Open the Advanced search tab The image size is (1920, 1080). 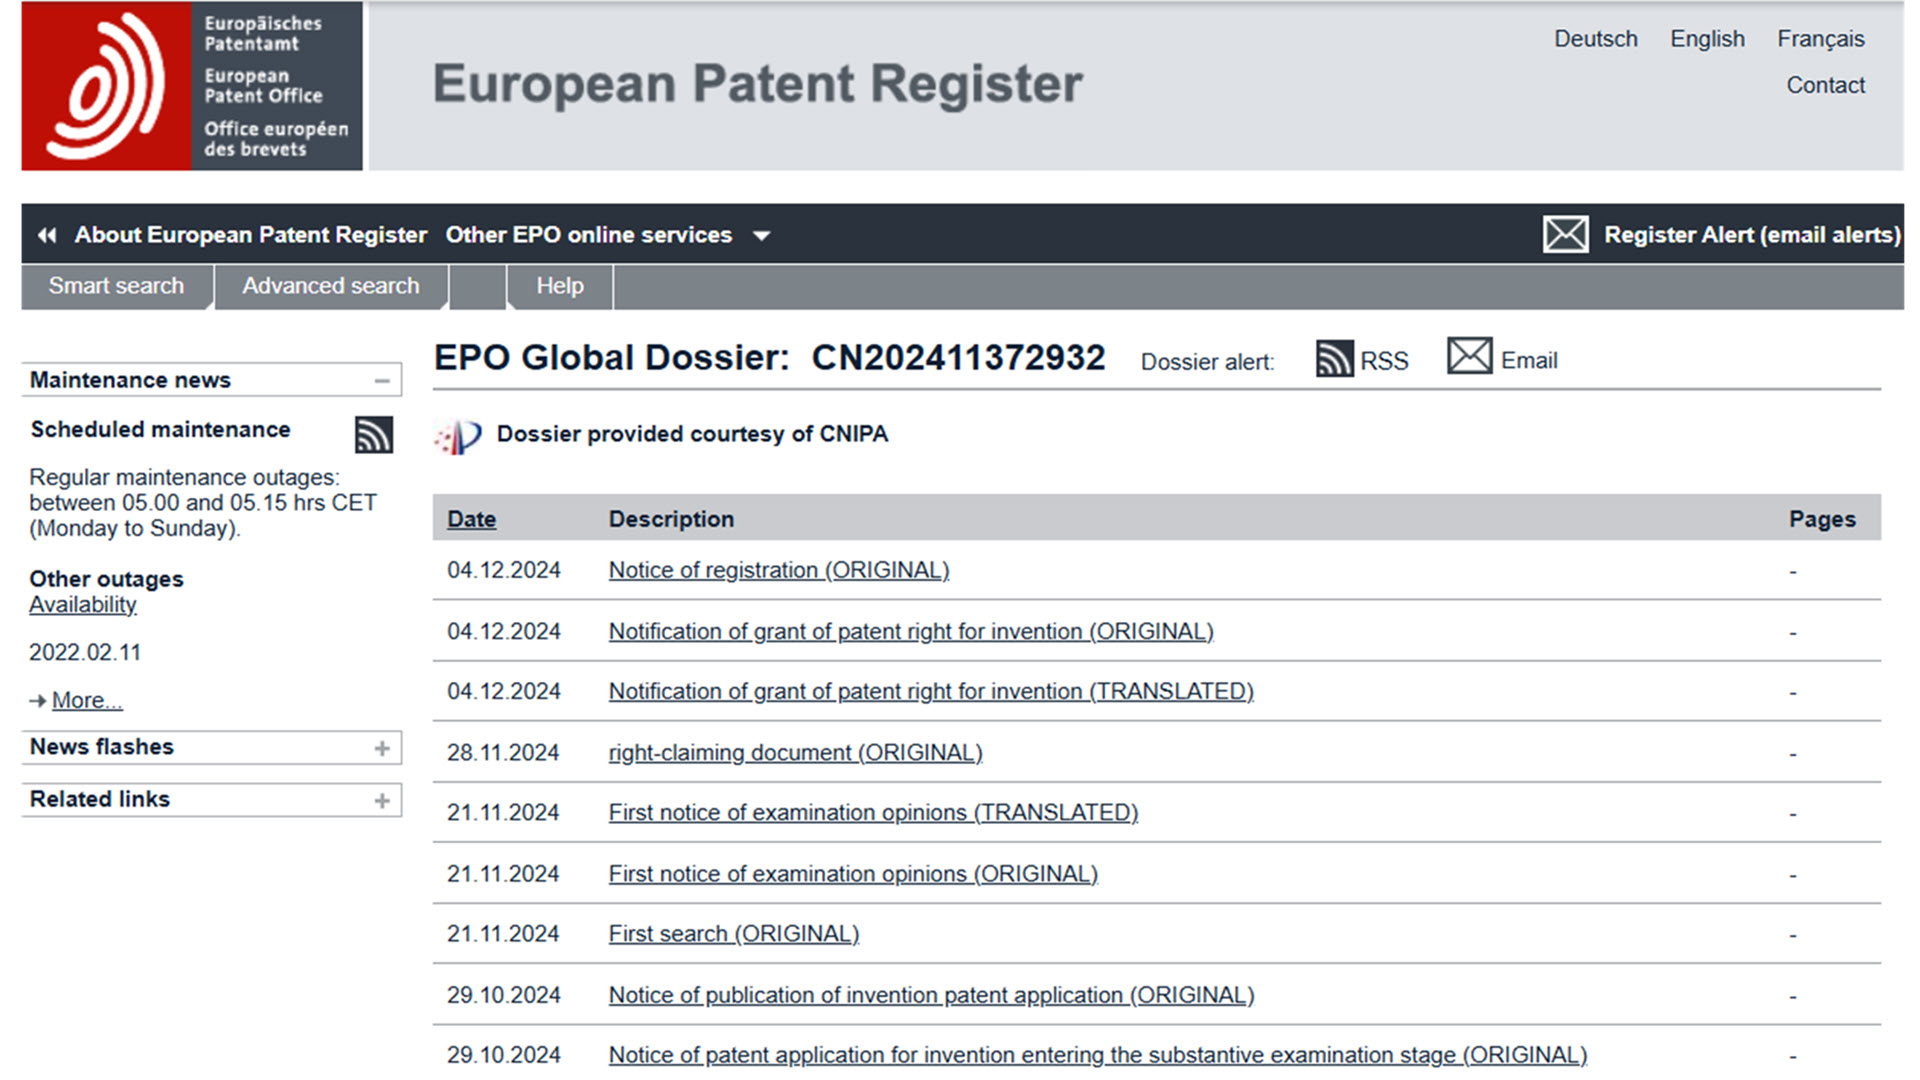click(330, 286)
